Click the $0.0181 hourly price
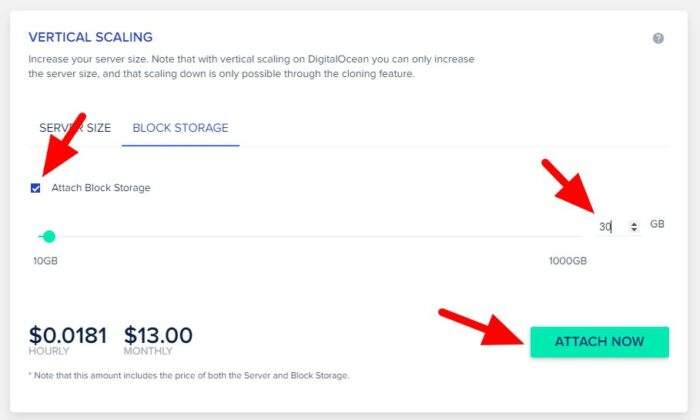 pyautogui.click(x=68, y=335)
